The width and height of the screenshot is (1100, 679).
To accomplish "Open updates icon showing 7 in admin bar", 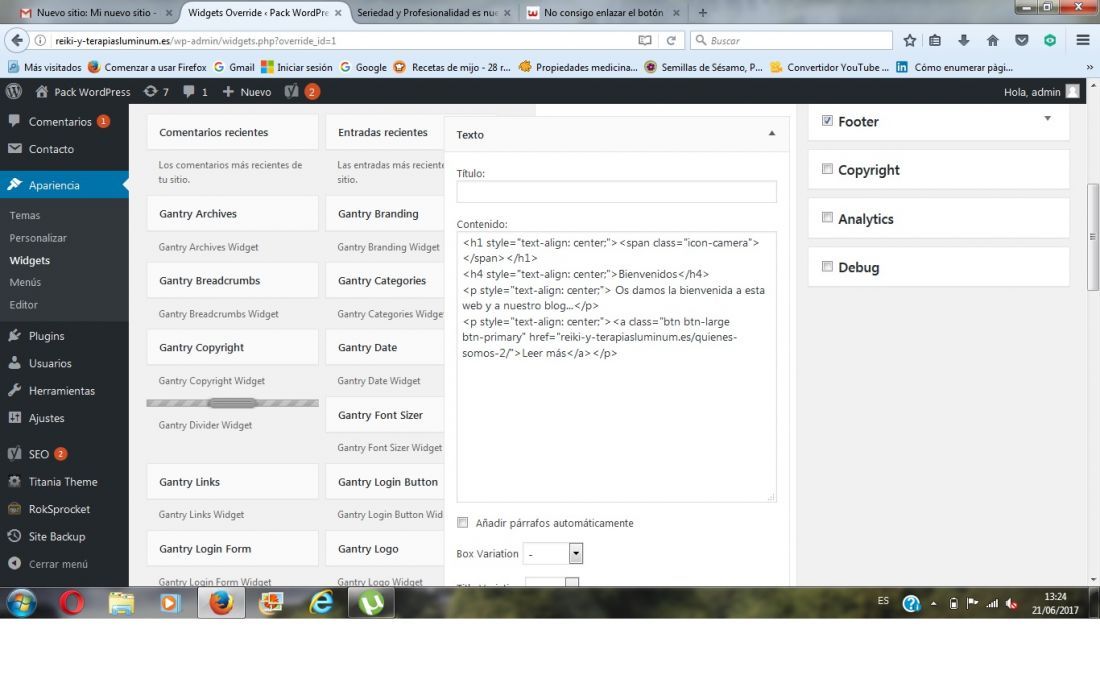I will tap(156, 92).
